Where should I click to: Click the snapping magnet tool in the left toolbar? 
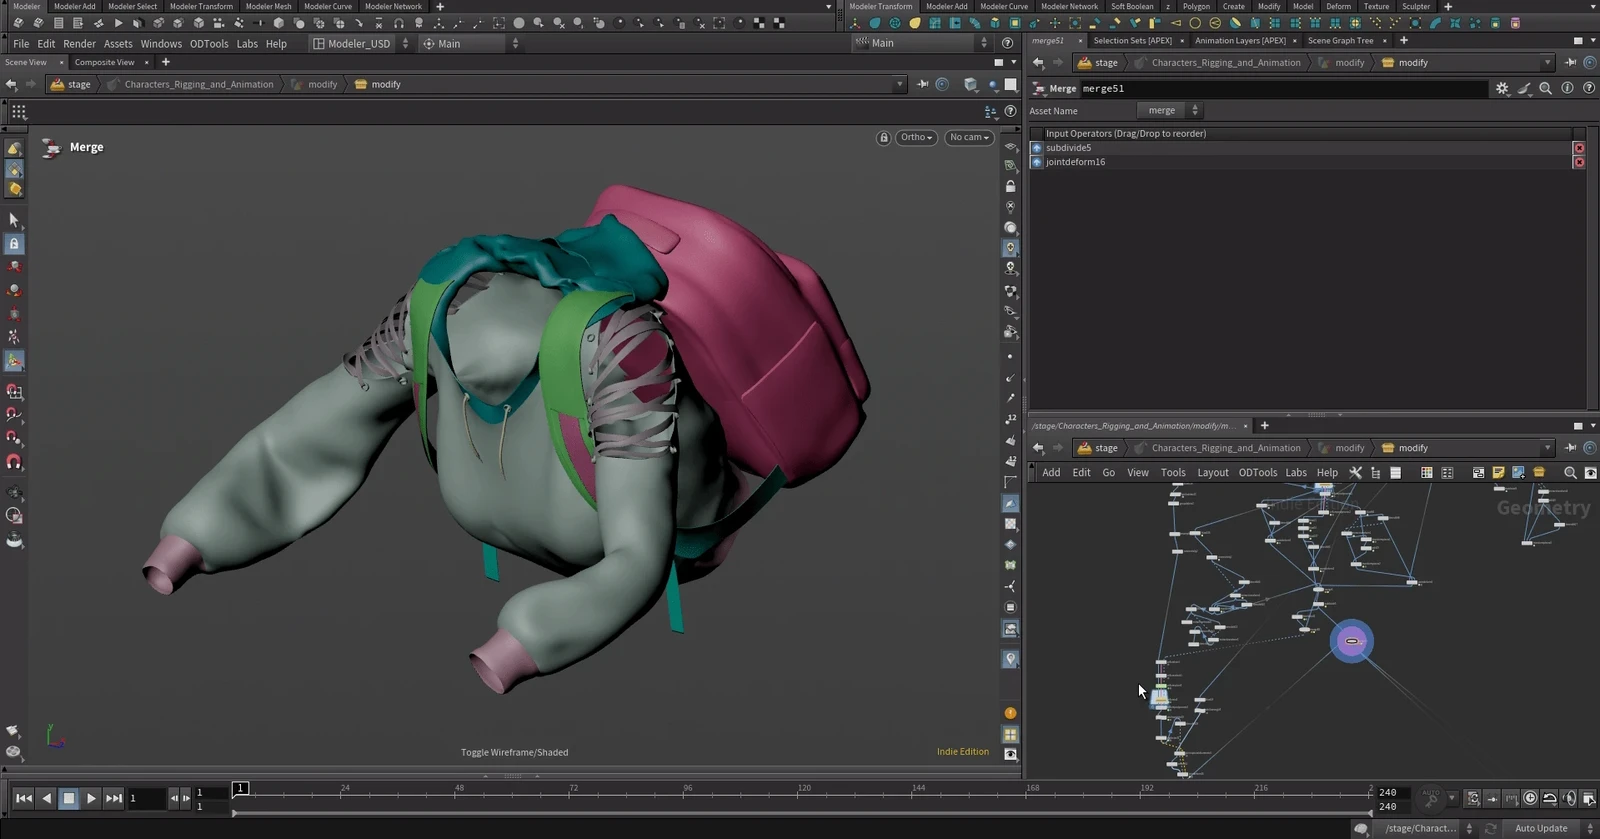[14, 463]
